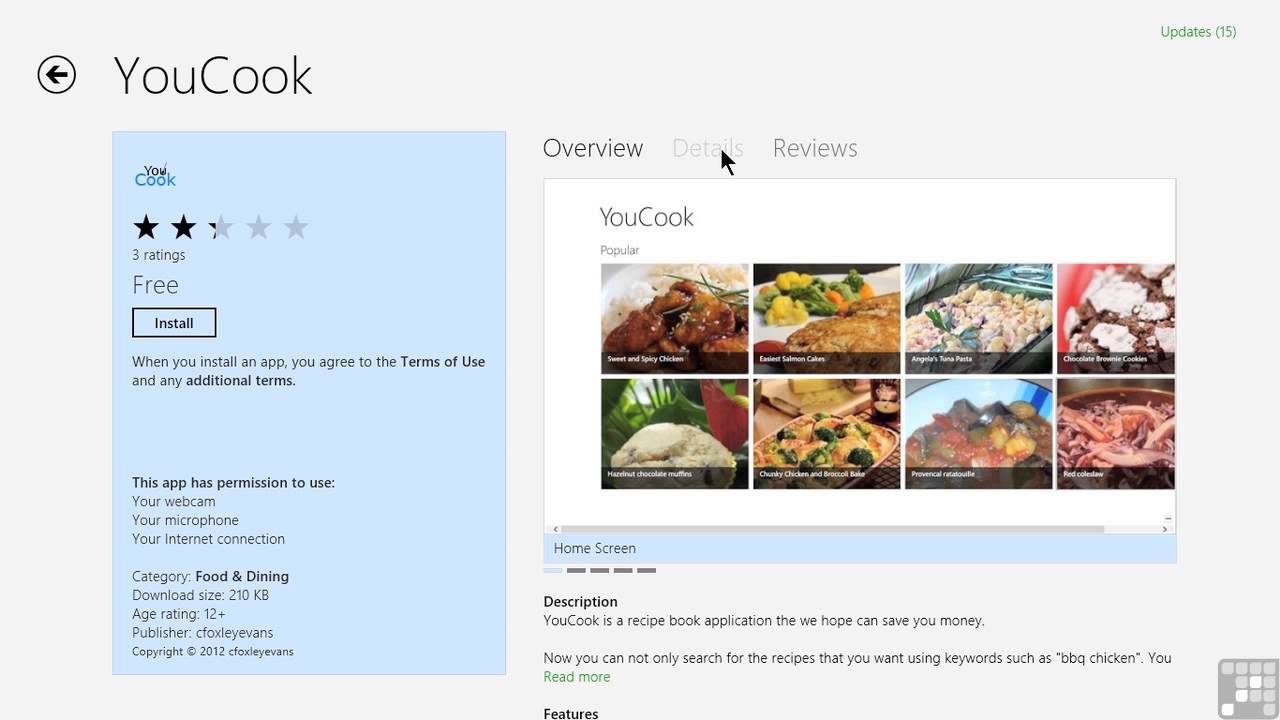
Task: Go back with the circled arrow button
Action: (57, 75)
